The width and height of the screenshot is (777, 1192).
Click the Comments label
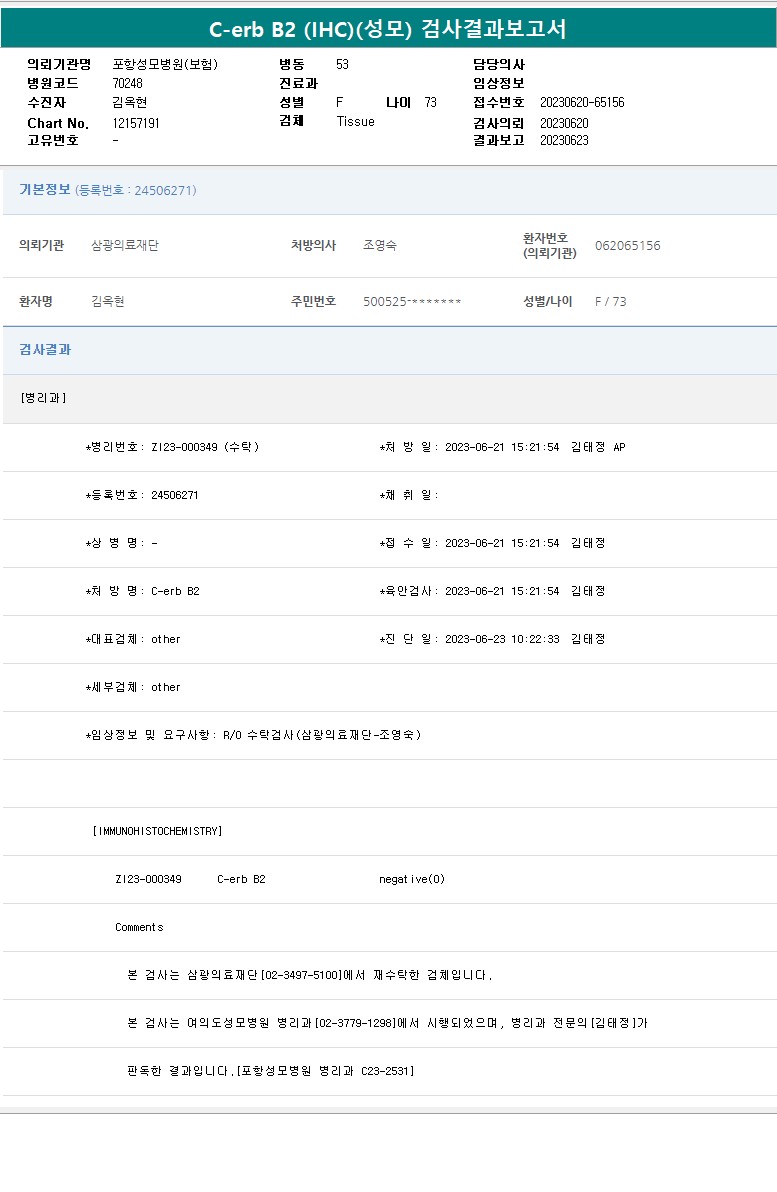coord(139,927)
